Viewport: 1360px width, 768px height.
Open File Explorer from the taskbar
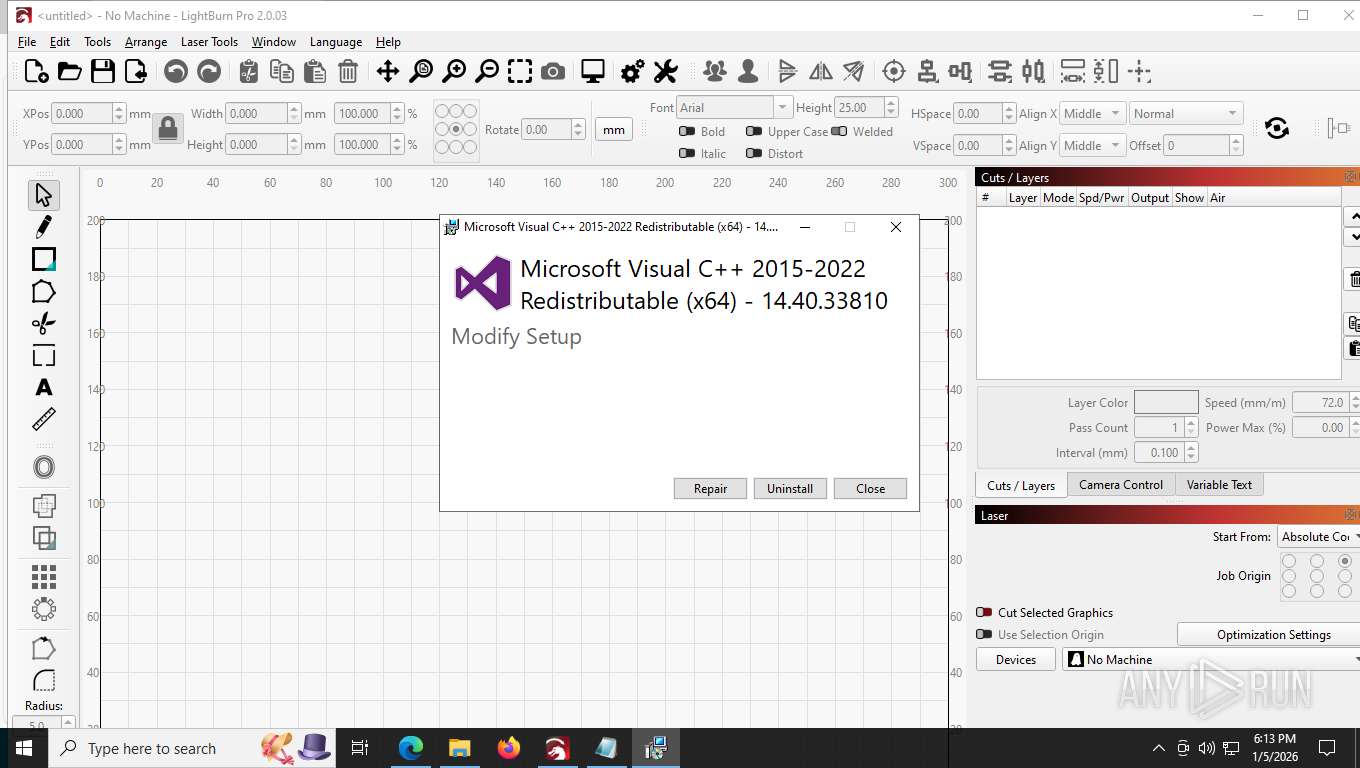[460, 748]
